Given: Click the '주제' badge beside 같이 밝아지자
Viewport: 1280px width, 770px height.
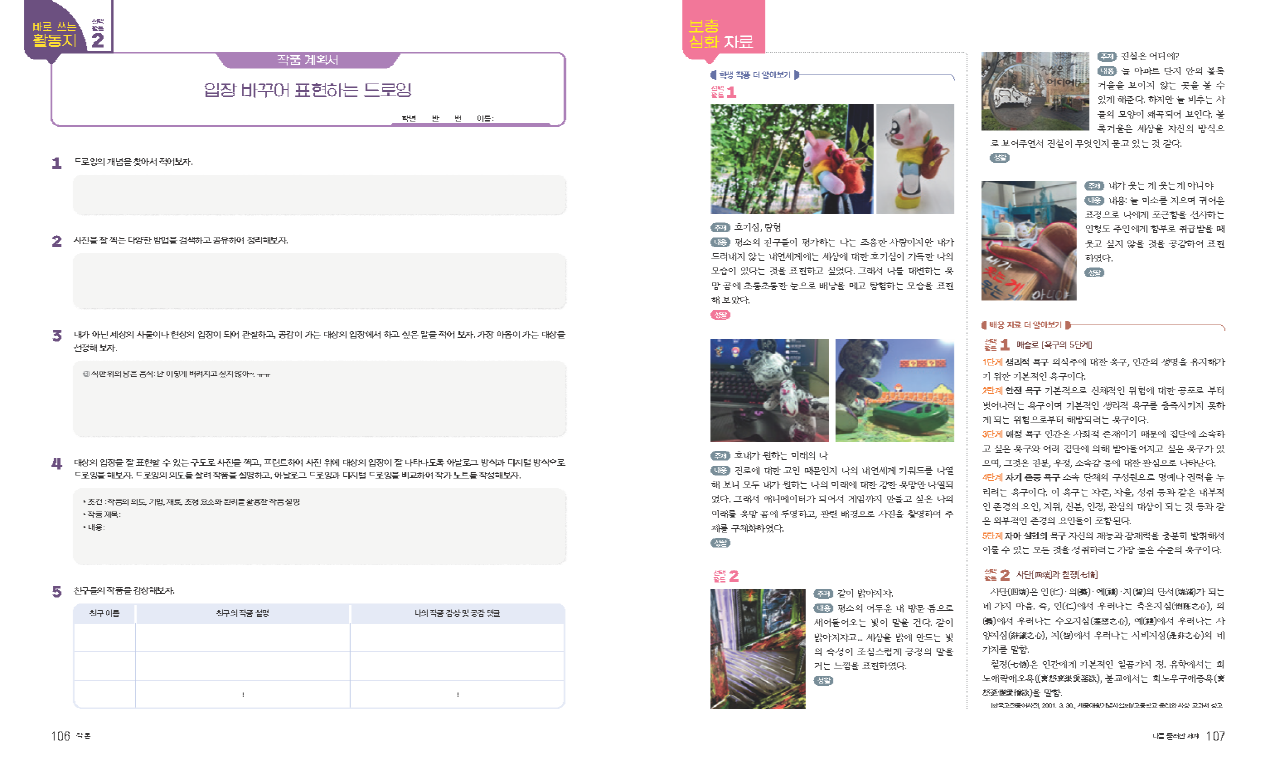Looking at the screenshot, I should (823, 592).
